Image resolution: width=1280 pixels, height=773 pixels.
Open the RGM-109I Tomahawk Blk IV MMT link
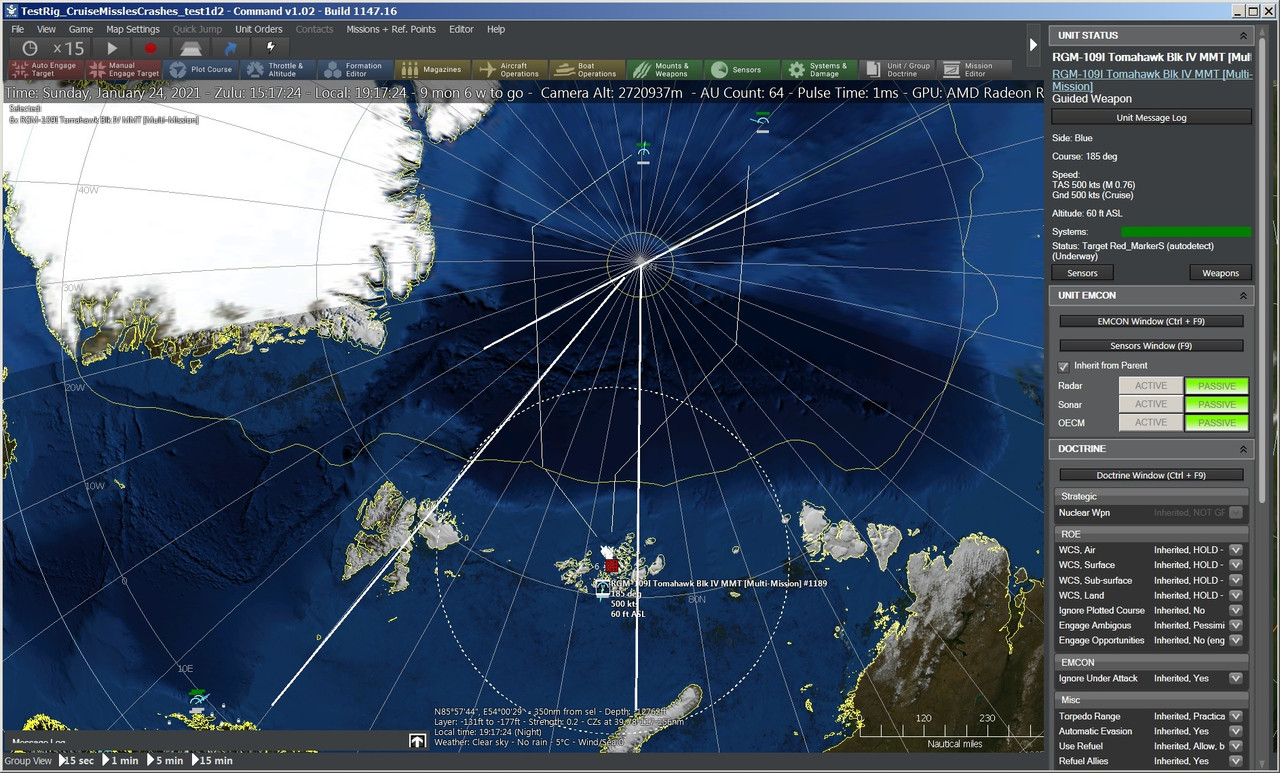coord(1152,80)
